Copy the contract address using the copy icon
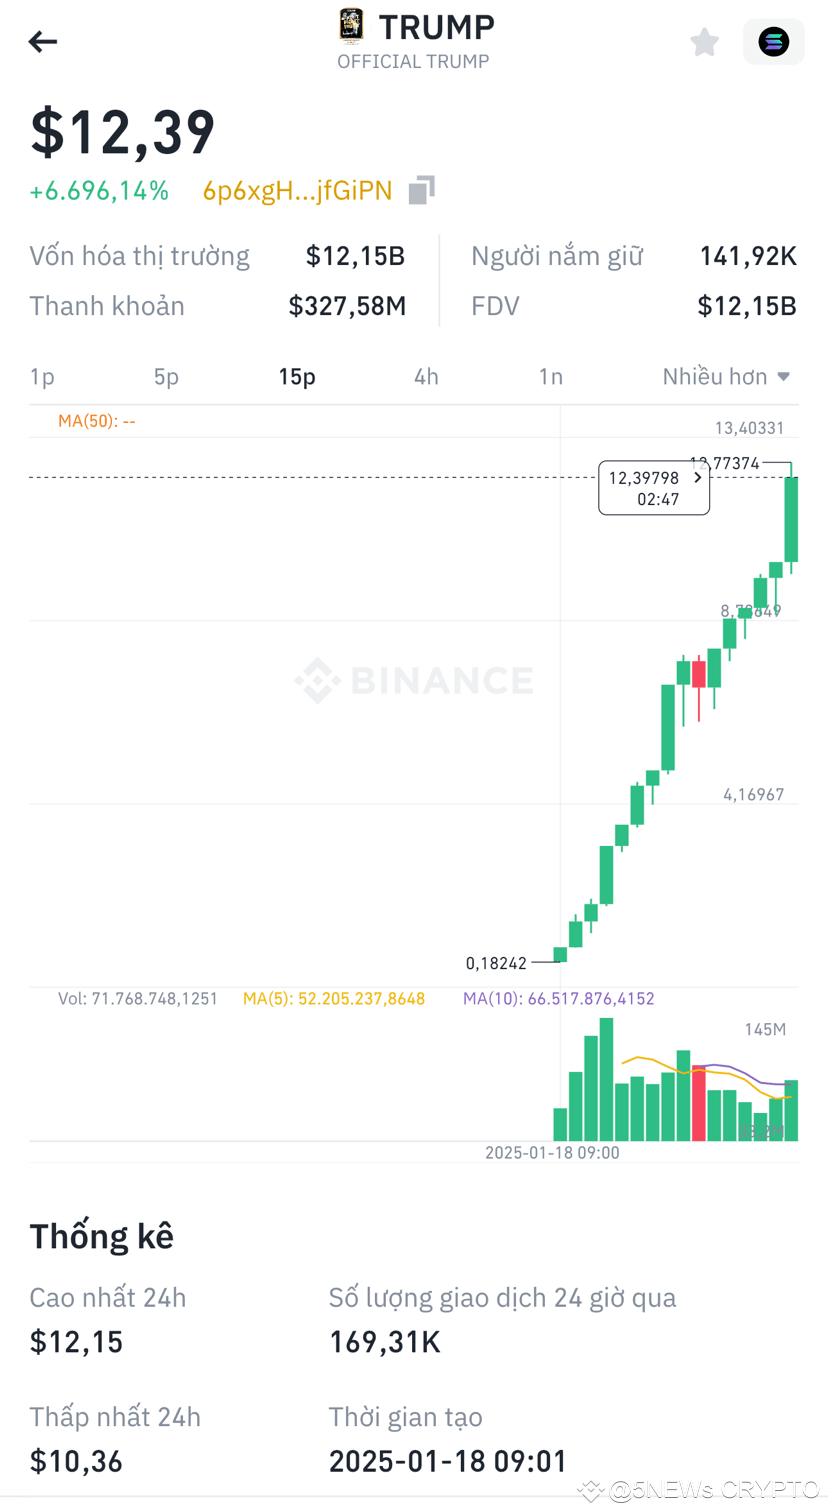This screenshot has width=828, height=1512. click(421, 190)
